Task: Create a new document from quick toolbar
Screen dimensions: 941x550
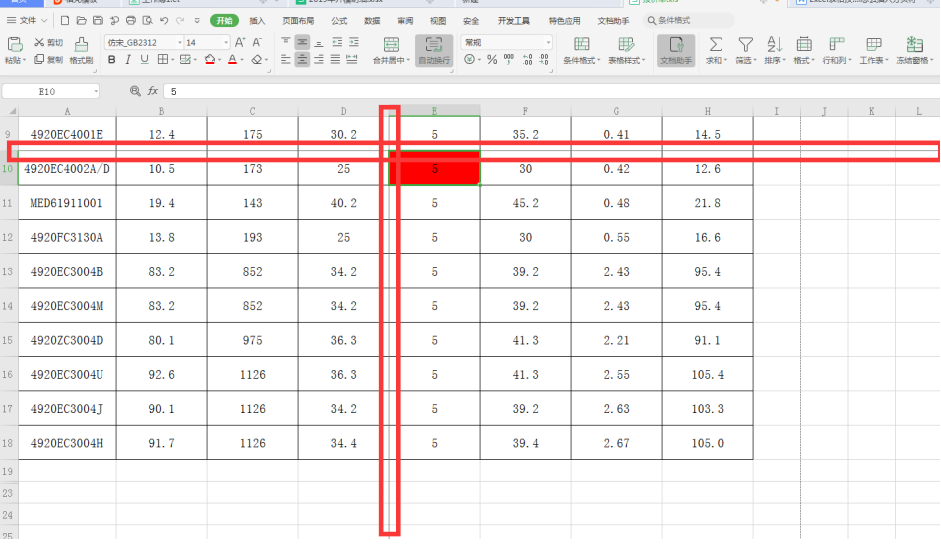Action: click(x=65, y=20)
